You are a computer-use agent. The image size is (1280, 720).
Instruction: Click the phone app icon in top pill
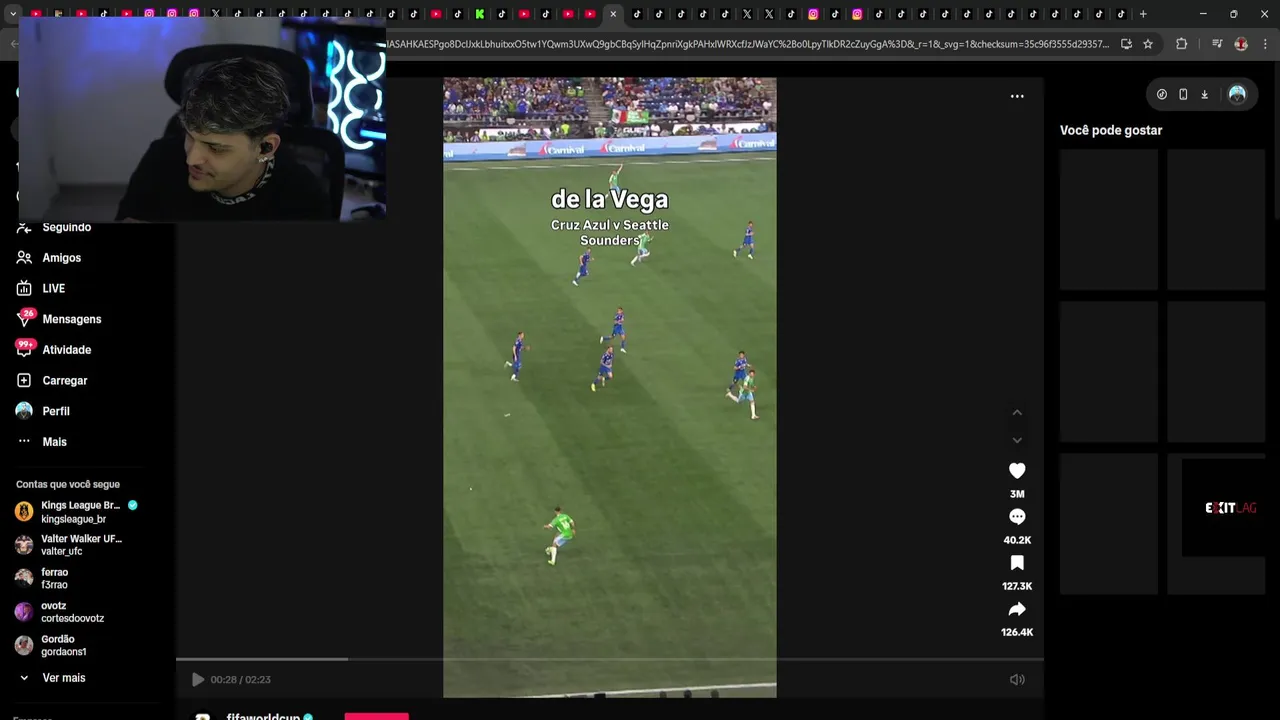tap(1183, 94)
